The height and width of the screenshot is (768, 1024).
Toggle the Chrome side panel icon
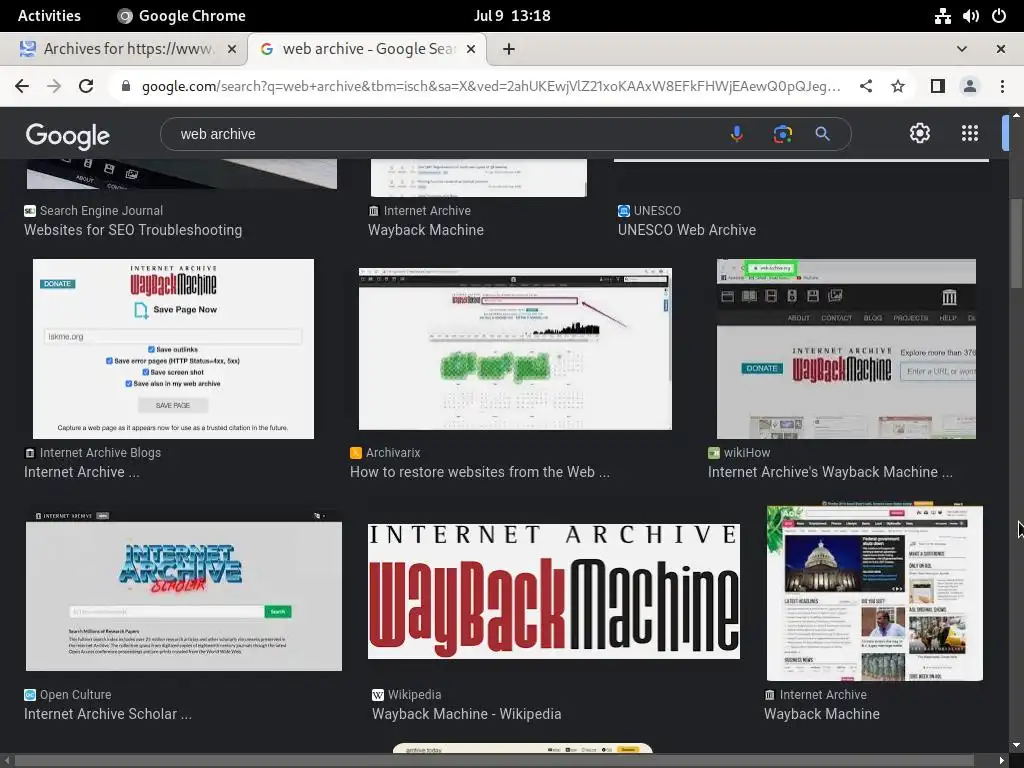click(x=938, y=86)
